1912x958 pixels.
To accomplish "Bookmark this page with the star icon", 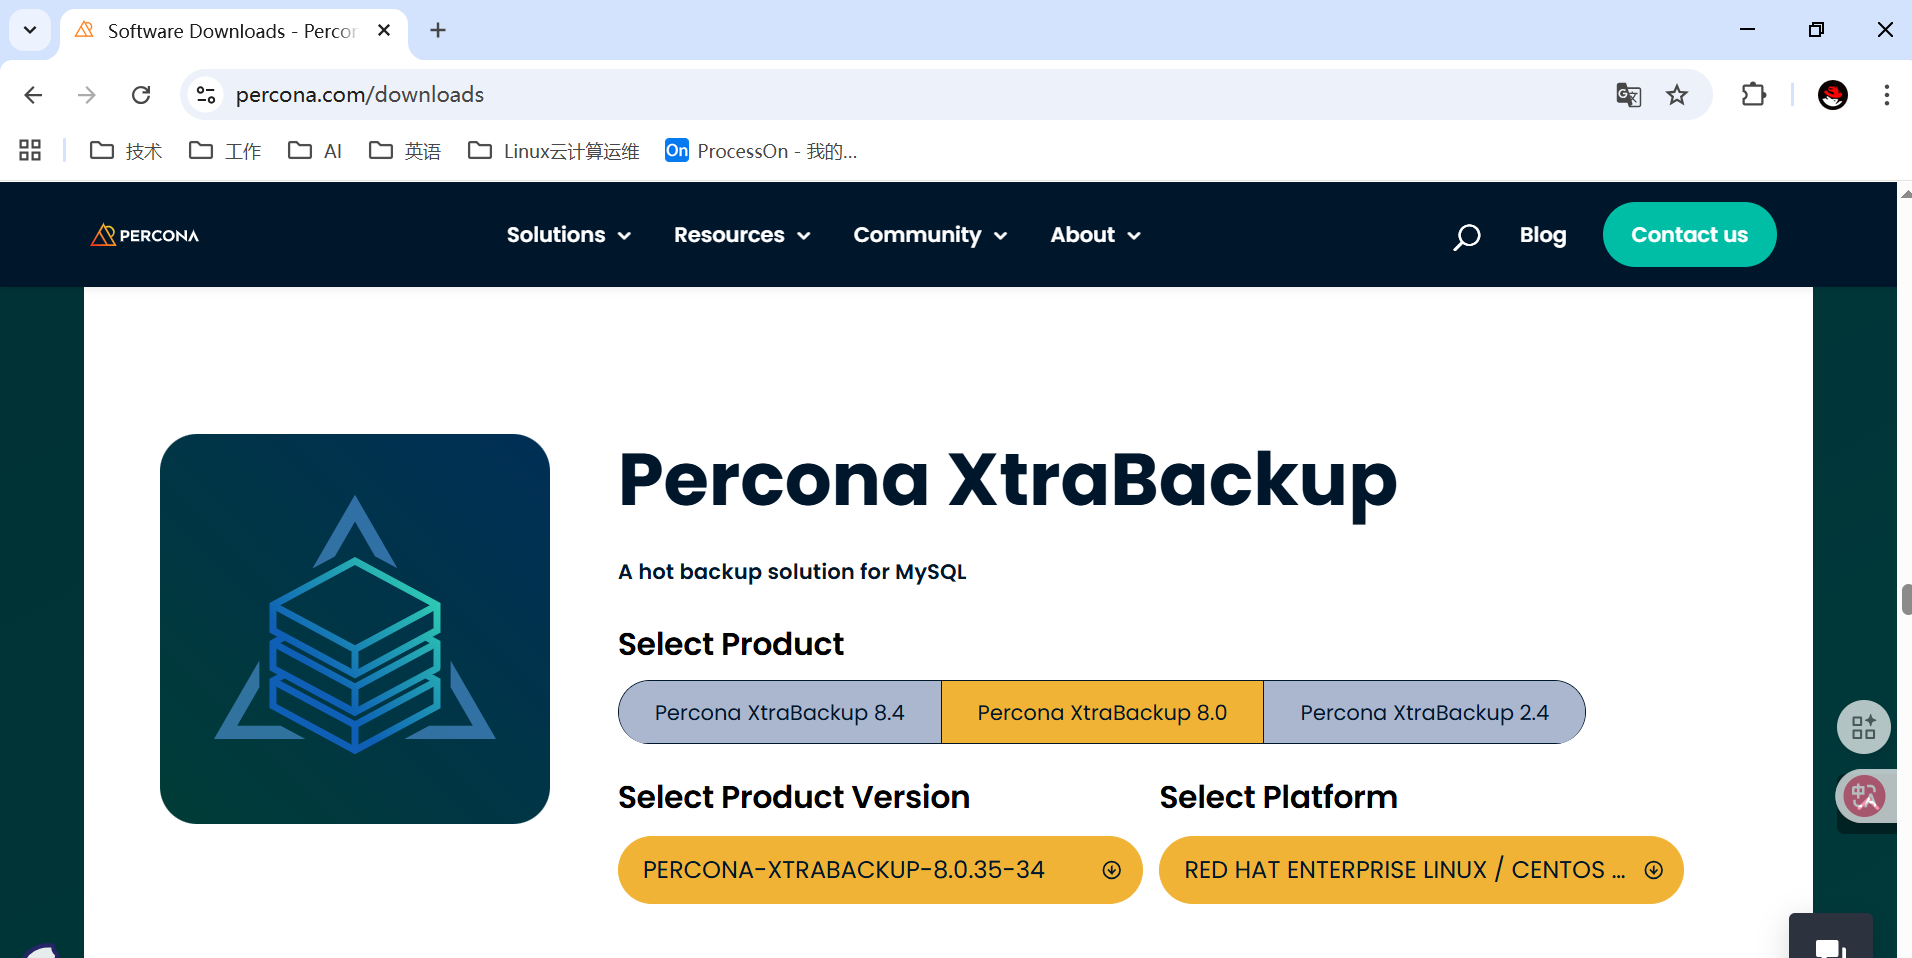I will [1677, 95].
